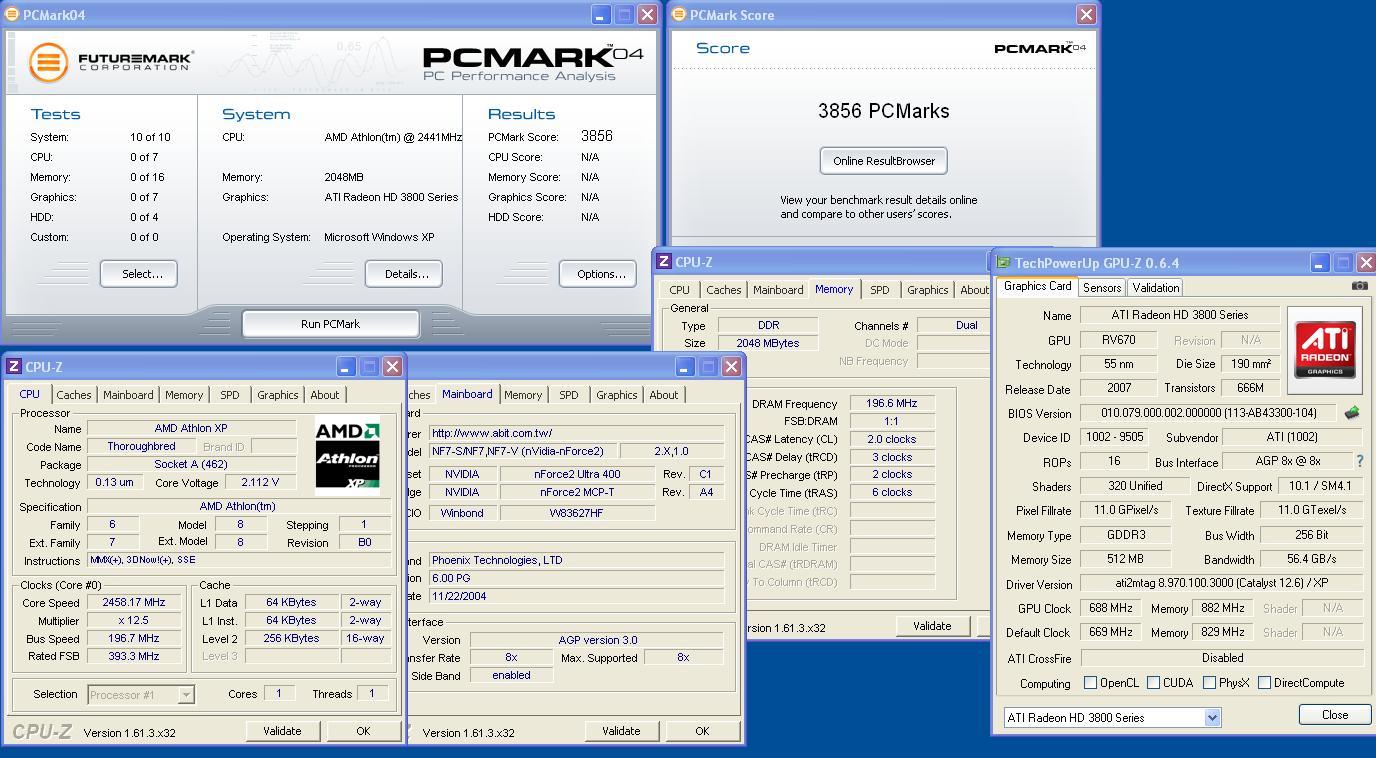Viewport: 1376px width, 758px height.
Task: Click the PCMark Score window title icon
Action: [x=679, y=15]
